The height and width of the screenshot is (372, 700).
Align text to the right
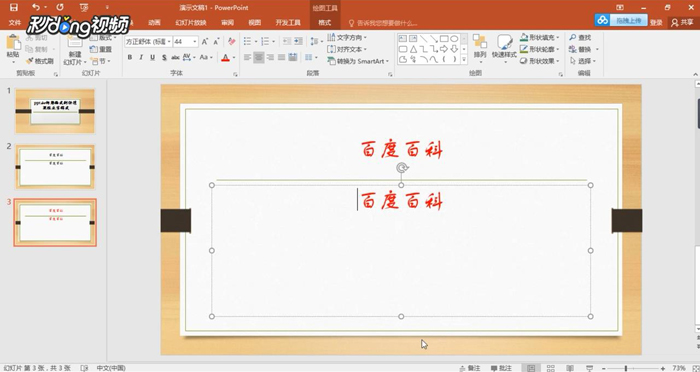coord(270,57)
